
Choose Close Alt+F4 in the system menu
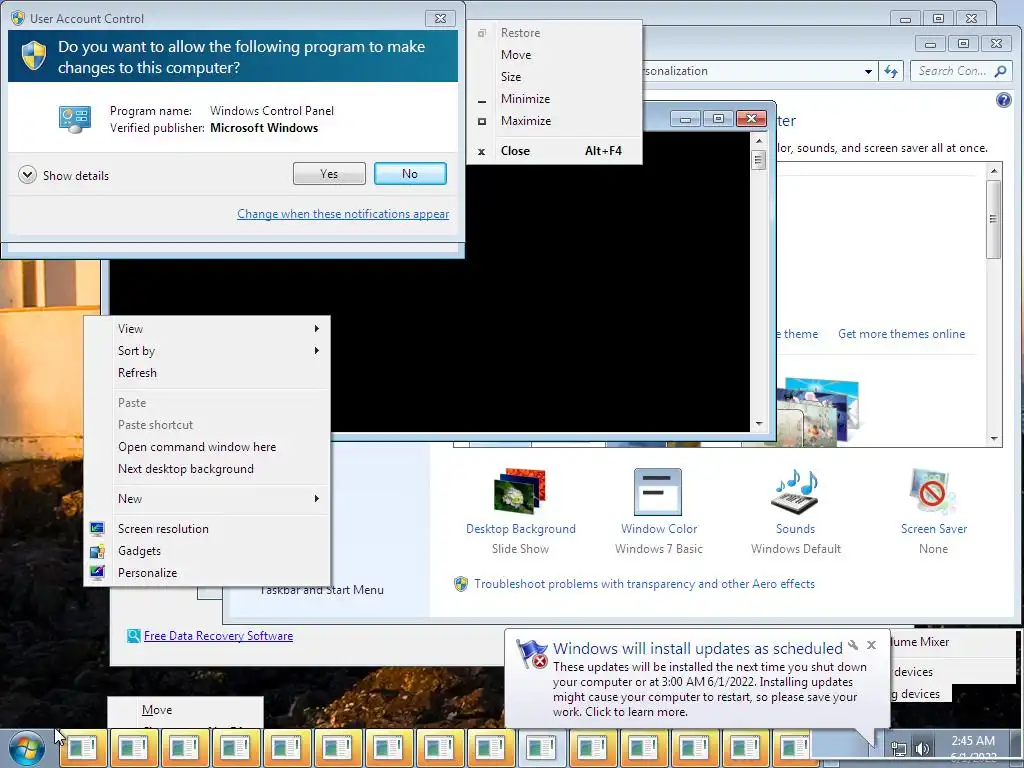point(555,151)
